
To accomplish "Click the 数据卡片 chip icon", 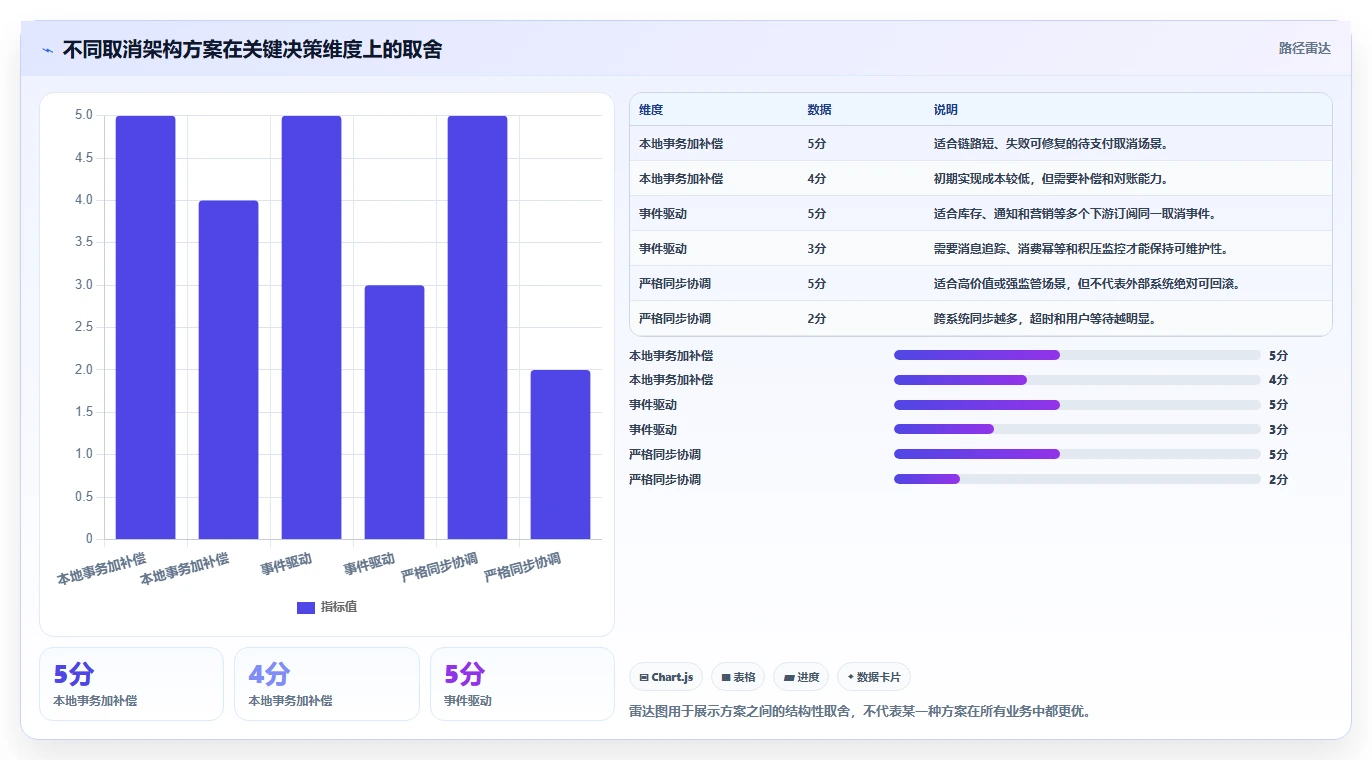I will point(851,677).
